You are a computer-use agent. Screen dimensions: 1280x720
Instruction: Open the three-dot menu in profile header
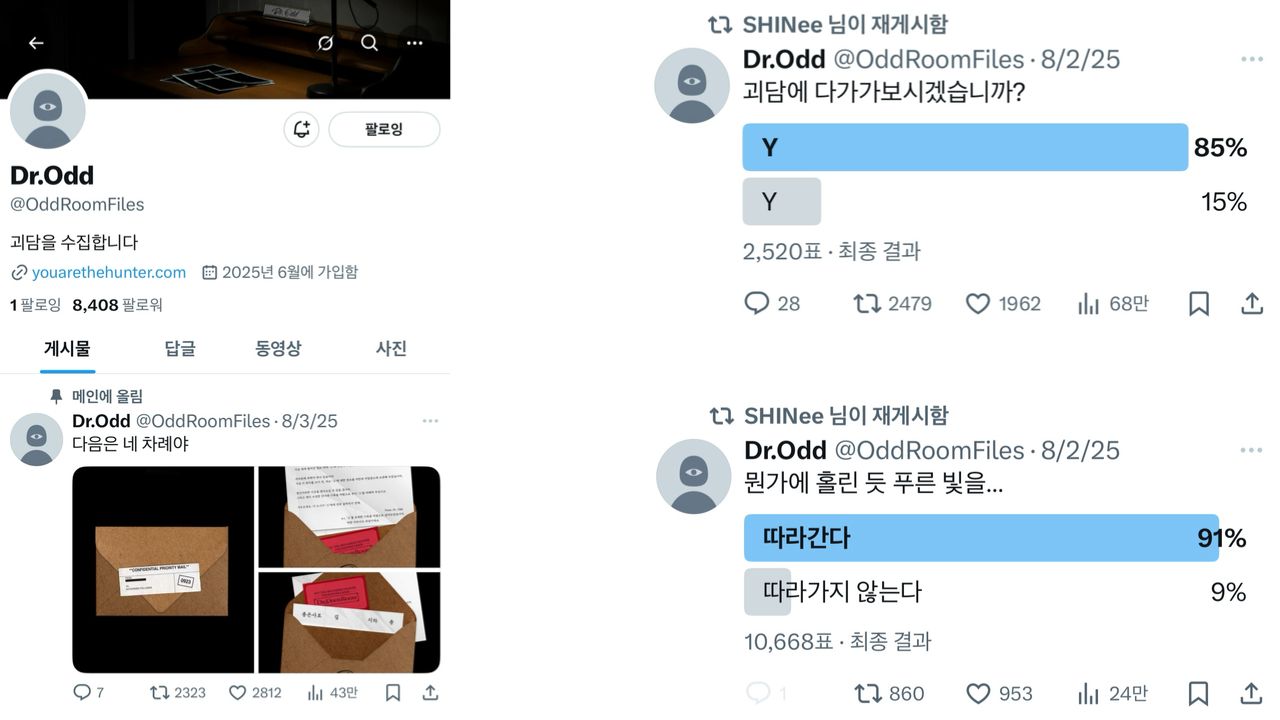tap(414, 43)
